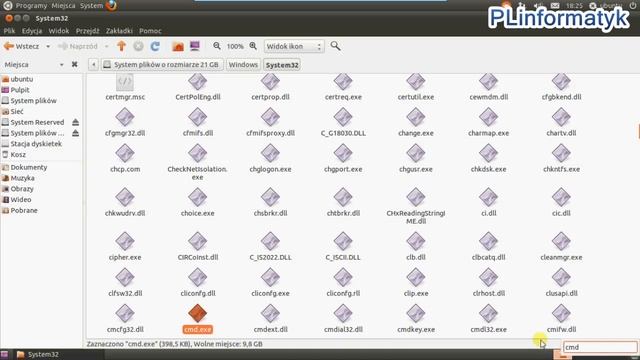The image size is (640, 360).
Task: Go up to the parent folder arrow
Action: (121, 46)
